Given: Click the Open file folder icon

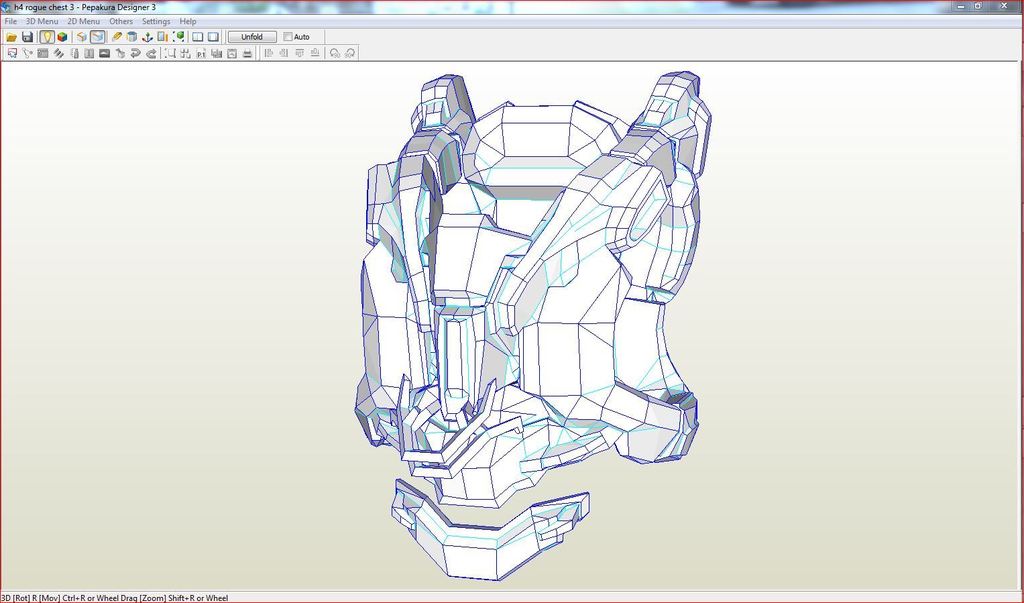Looking at the screenshot, I should pos(11,37).
